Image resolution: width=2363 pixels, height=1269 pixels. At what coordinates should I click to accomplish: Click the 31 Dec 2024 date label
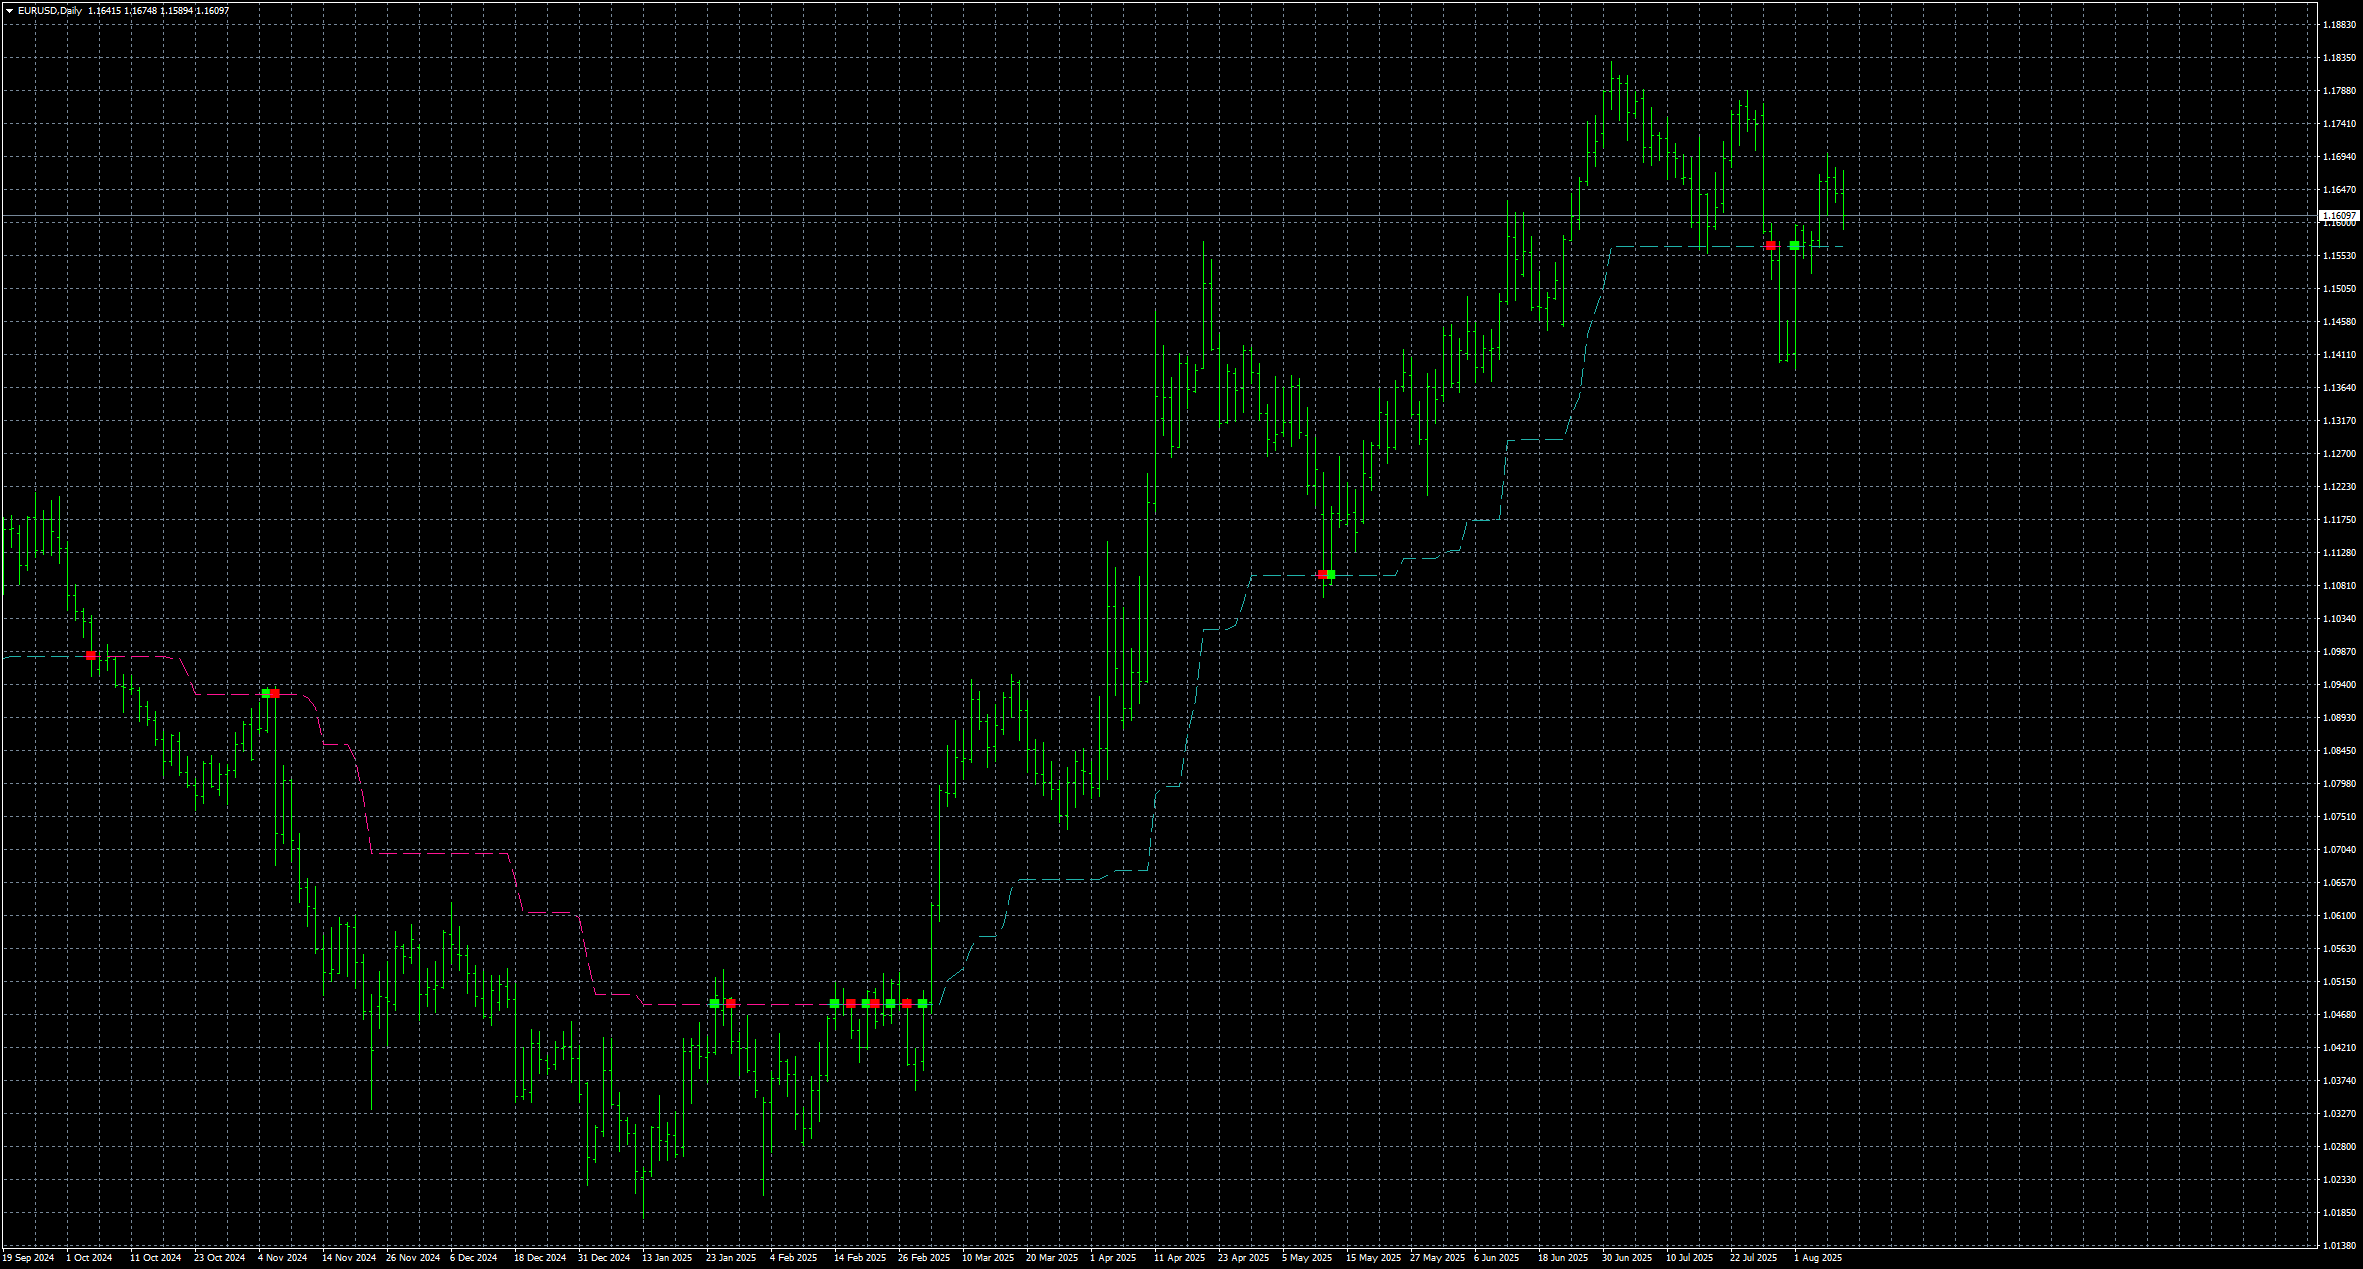[x=604, y=1258]
